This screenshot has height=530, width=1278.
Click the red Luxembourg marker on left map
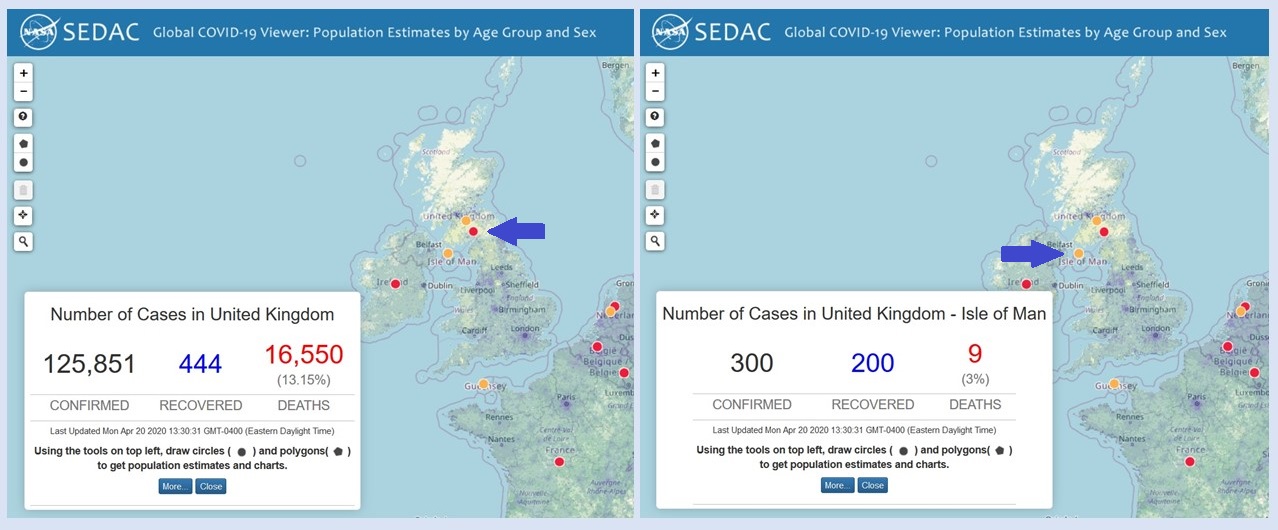(624, 373)
